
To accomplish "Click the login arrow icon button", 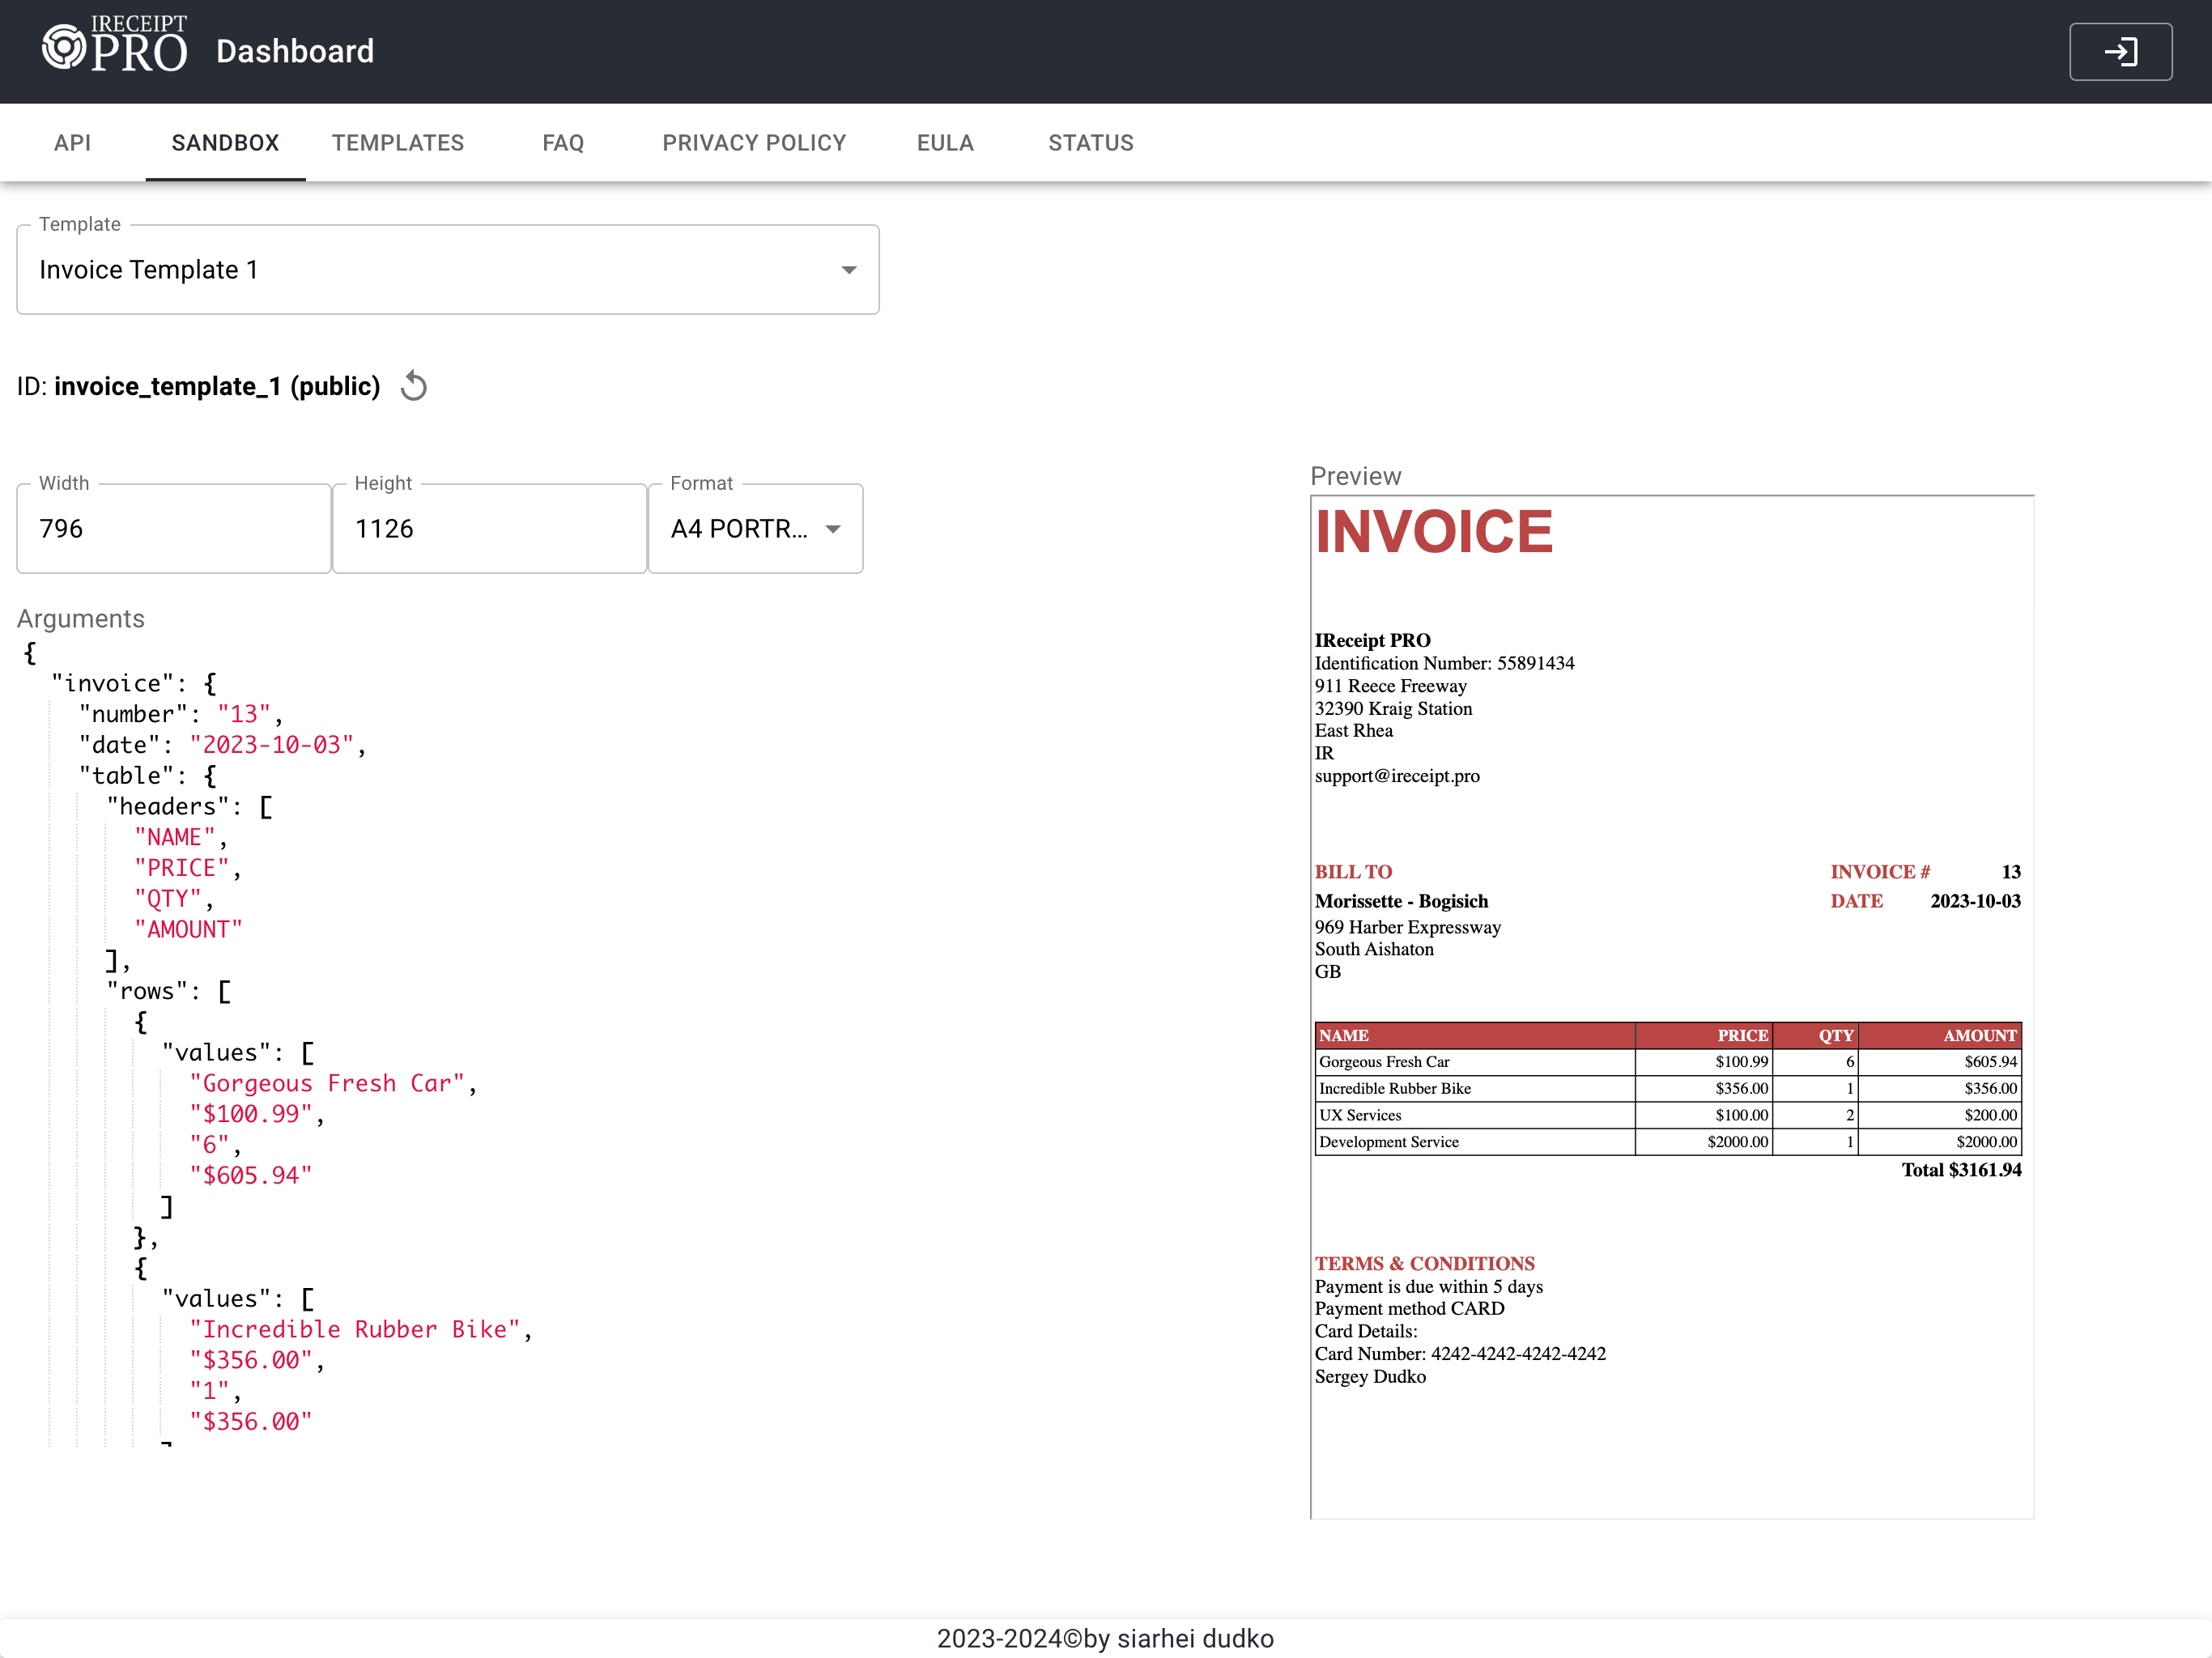I will click(x=2120, y=52).
